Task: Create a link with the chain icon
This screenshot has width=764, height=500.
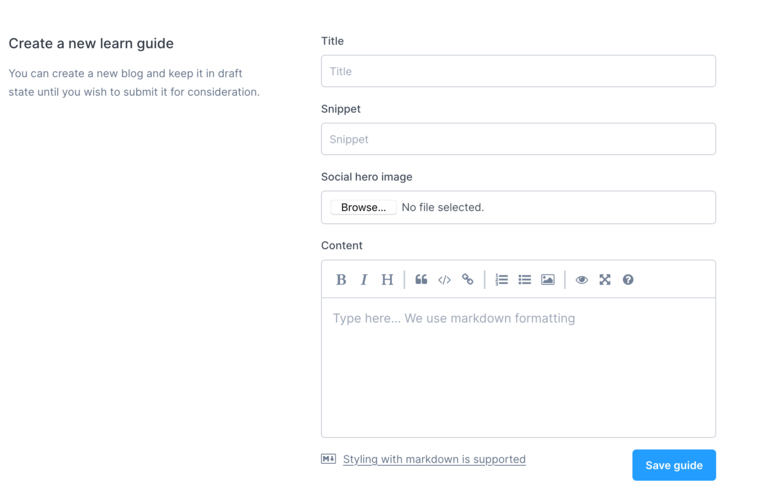Action: click(468, 280)
